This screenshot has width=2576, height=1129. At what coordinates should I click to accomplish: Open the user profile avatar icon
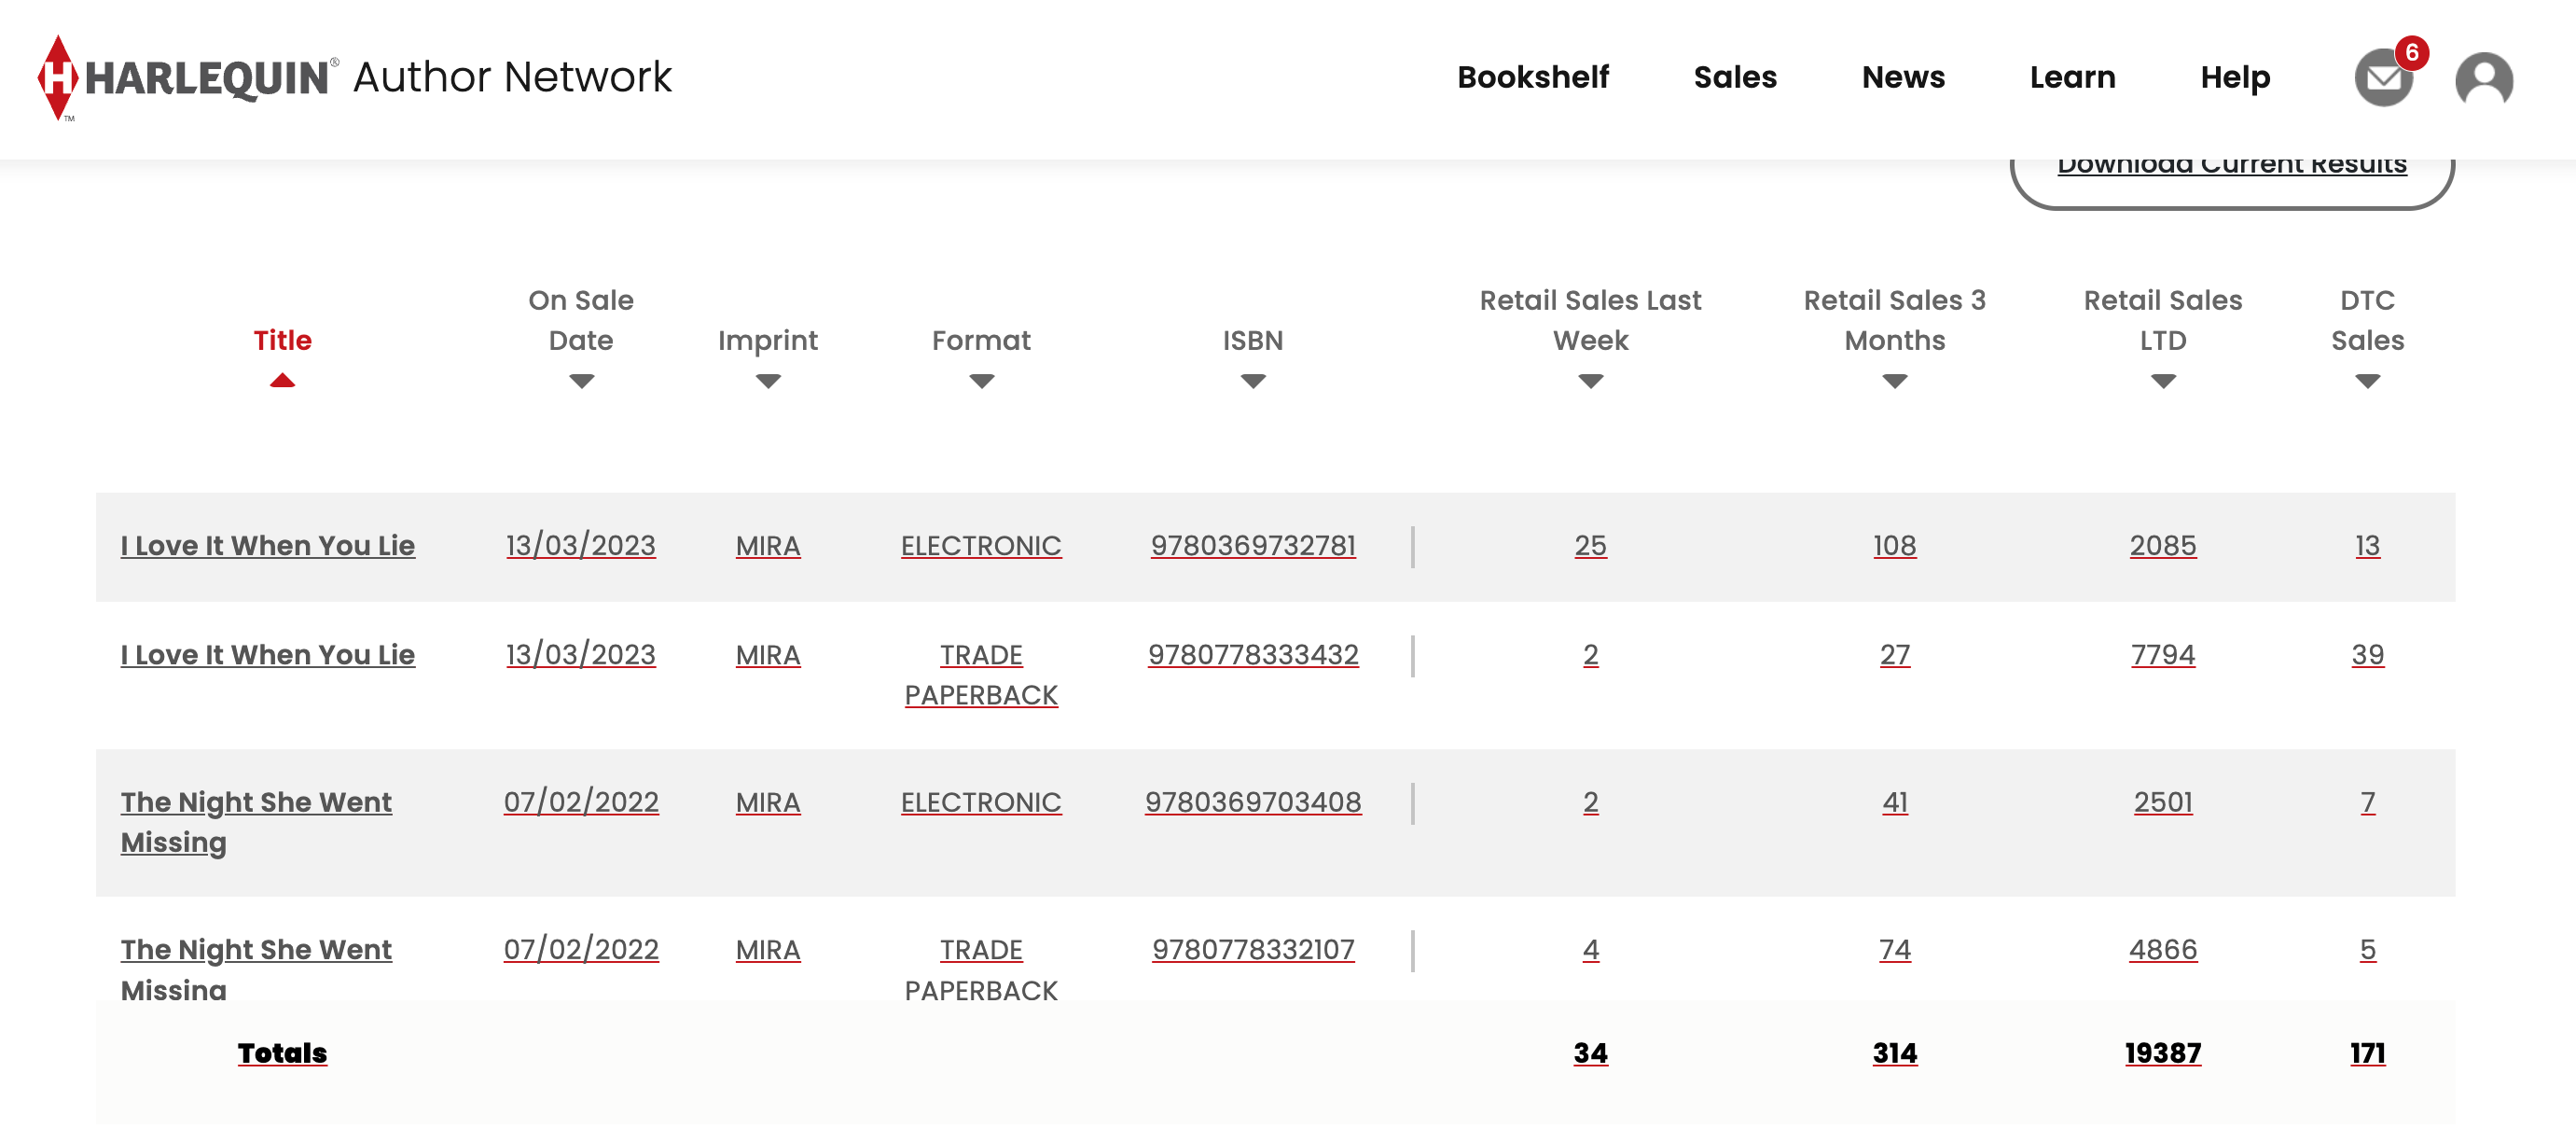point(2484,79)
